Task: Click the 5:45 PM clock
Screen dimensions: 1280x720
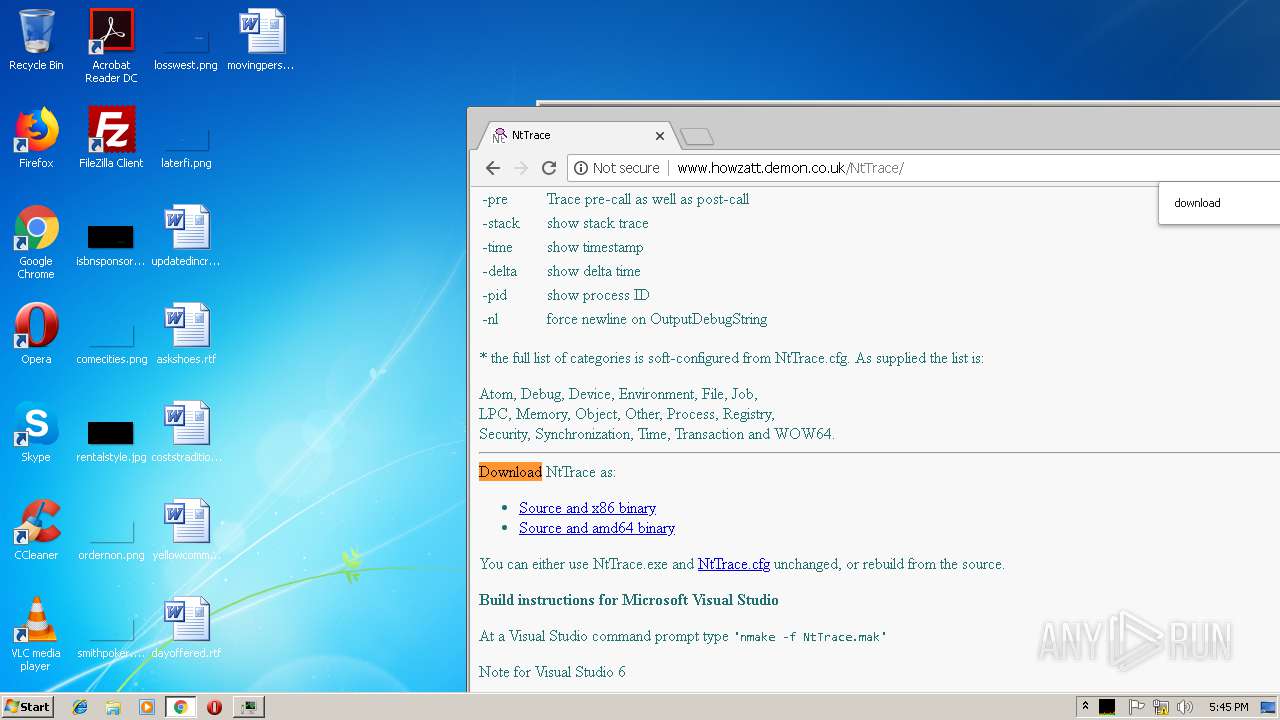Action: pyautogui.click(x=1228, y=707)
